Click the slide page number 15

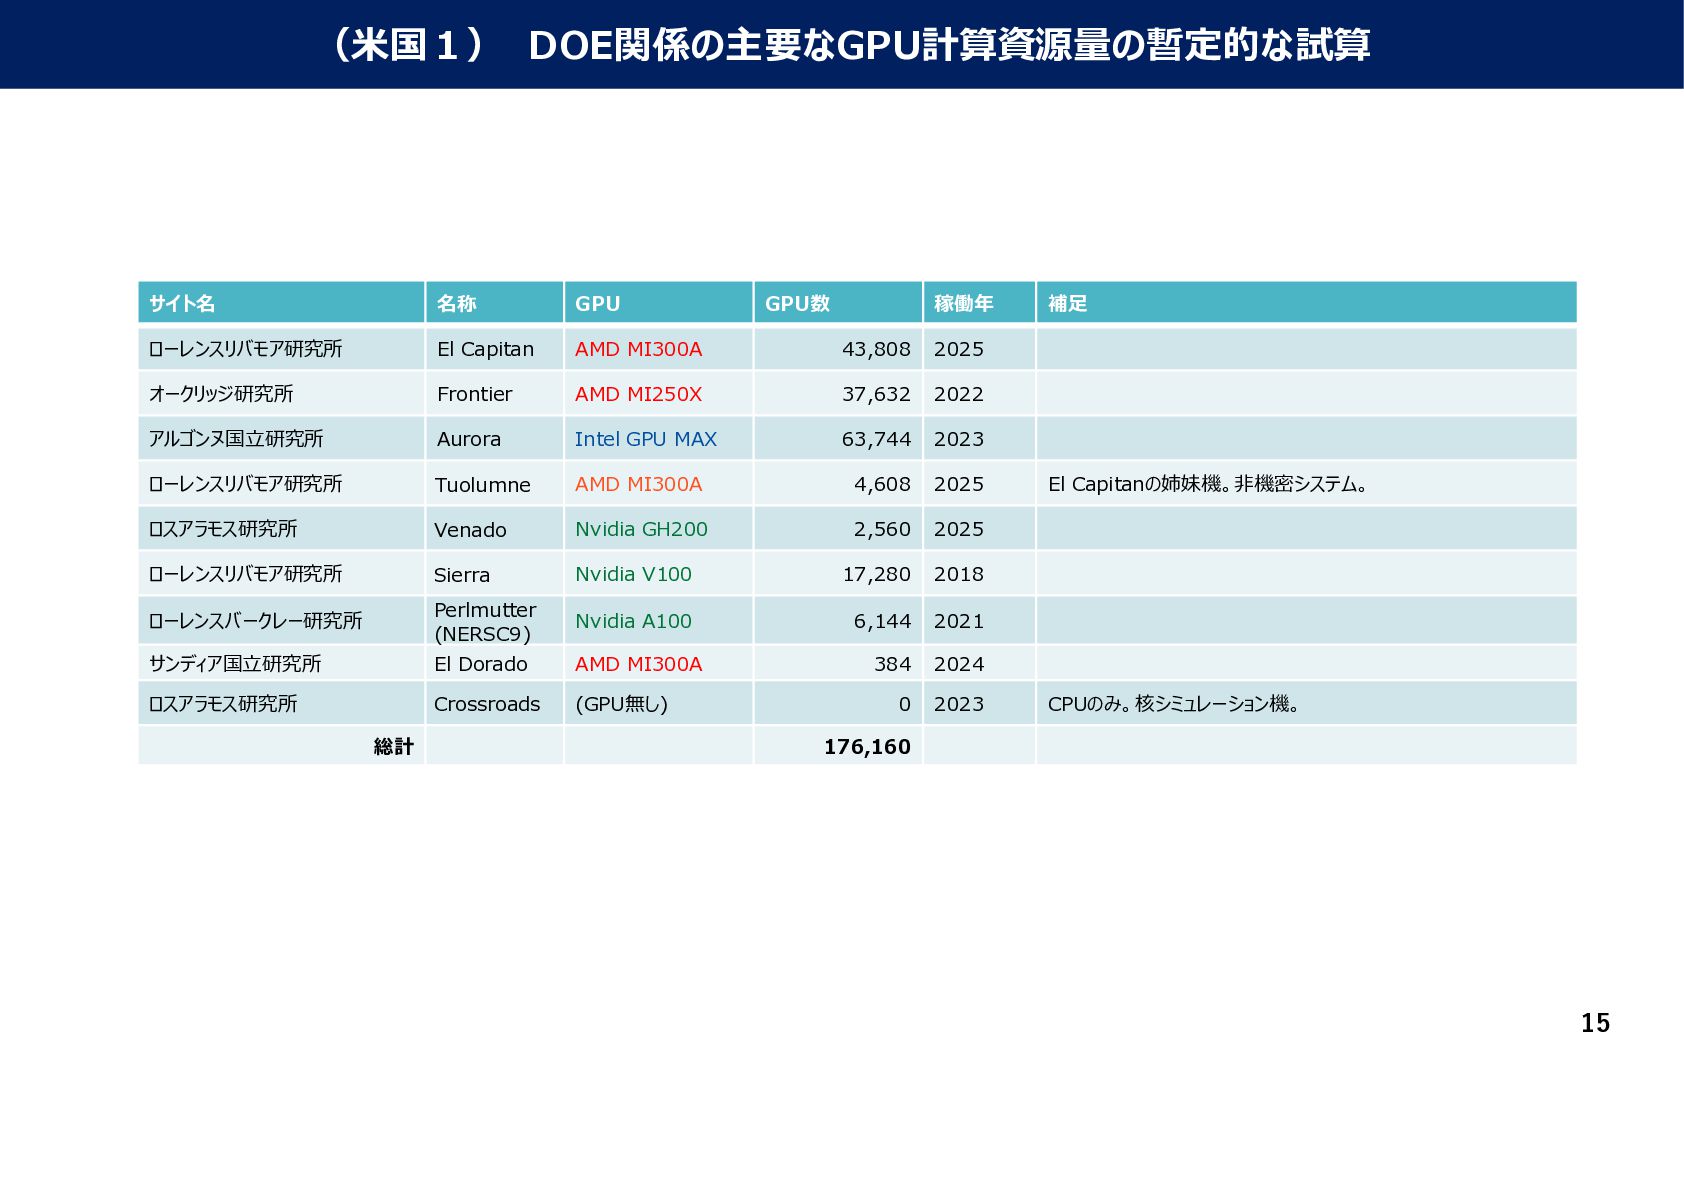click(x=1595, y=1023)
